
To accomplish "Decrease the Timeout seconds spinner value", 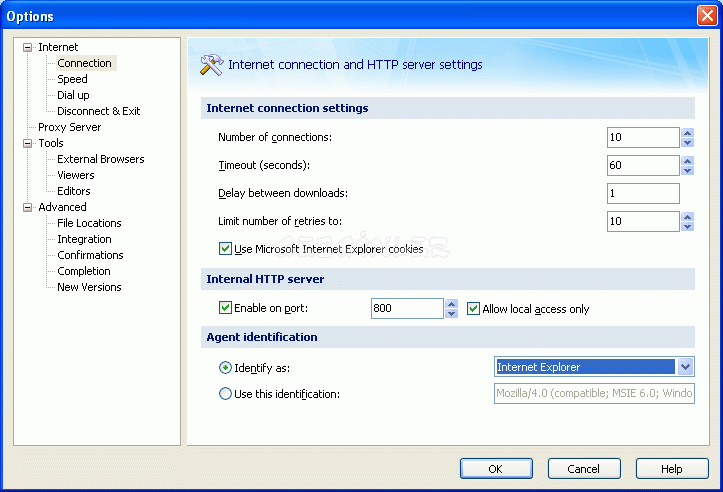I will point(687,171).
